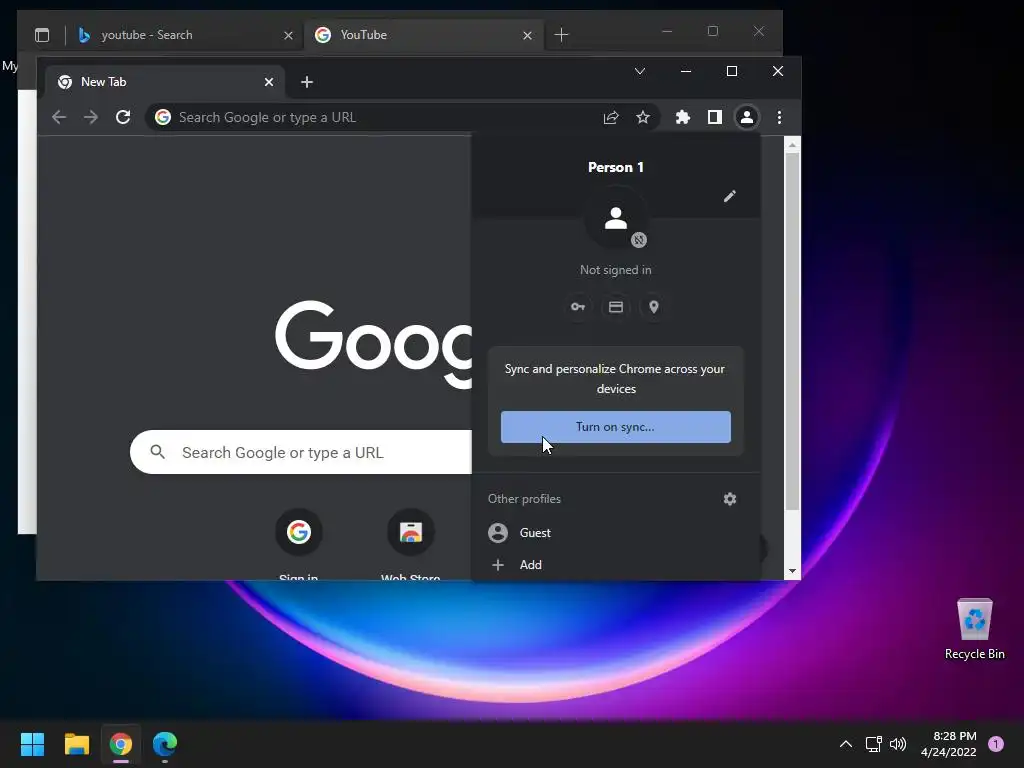Open the Windows Start menu

tap(32, 744)
